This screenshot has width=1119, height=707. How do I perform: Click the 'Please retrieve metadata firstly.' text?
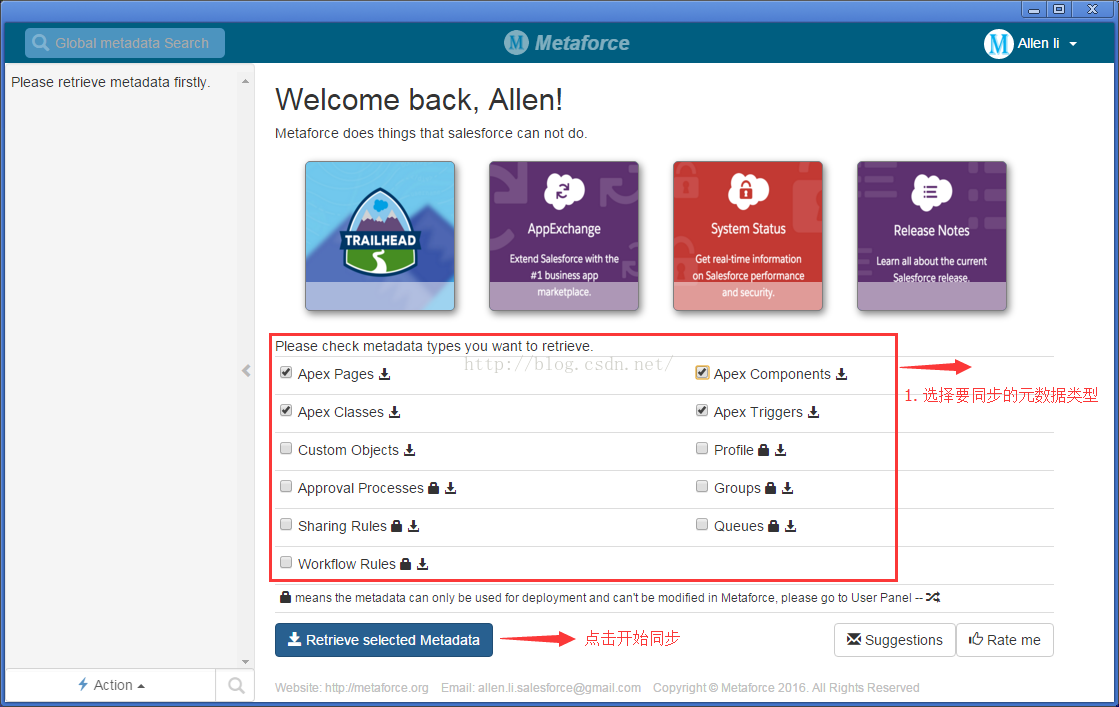pyautogui.click(x=111, y=82)
